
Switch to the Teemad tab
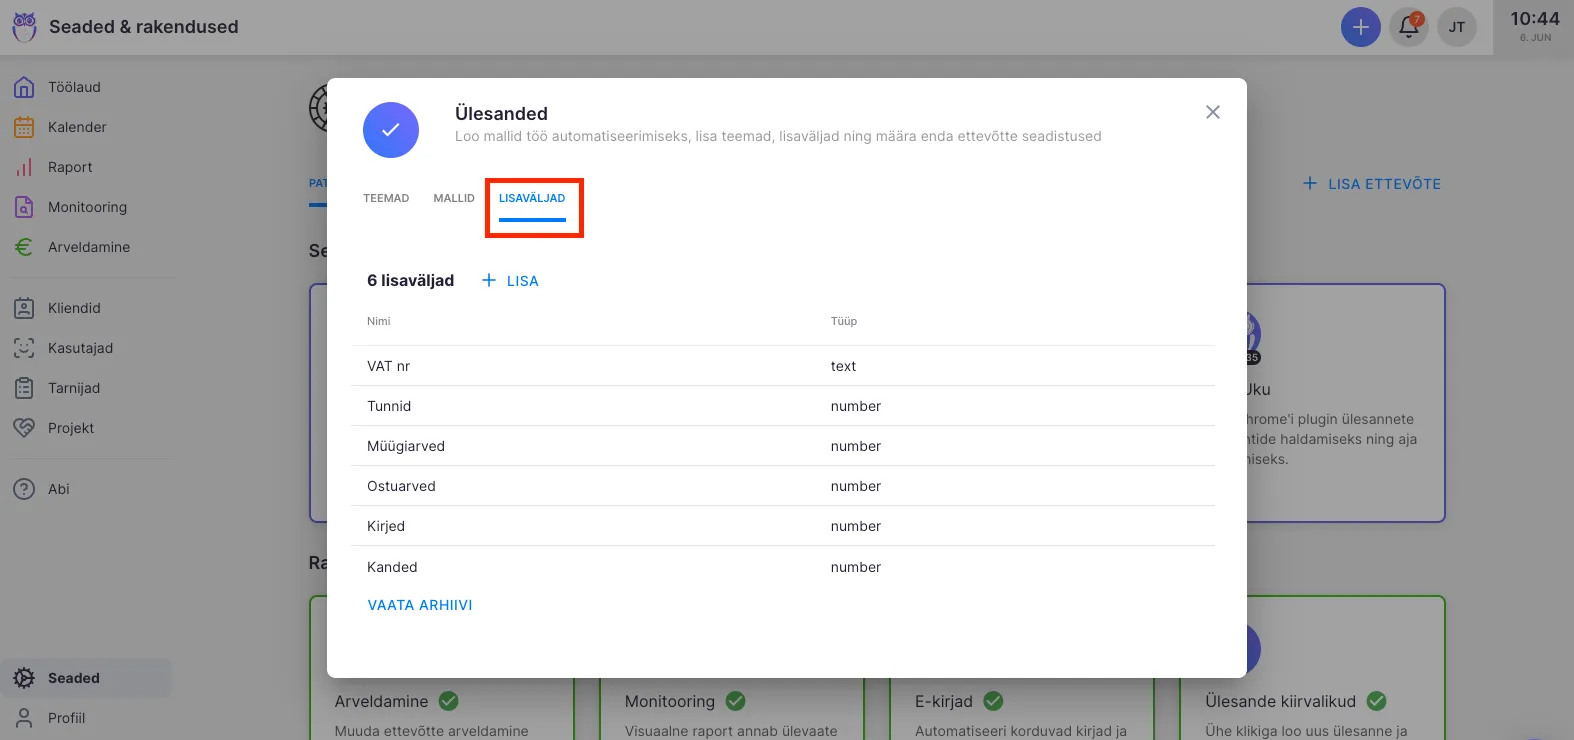(x=386, y=198)
